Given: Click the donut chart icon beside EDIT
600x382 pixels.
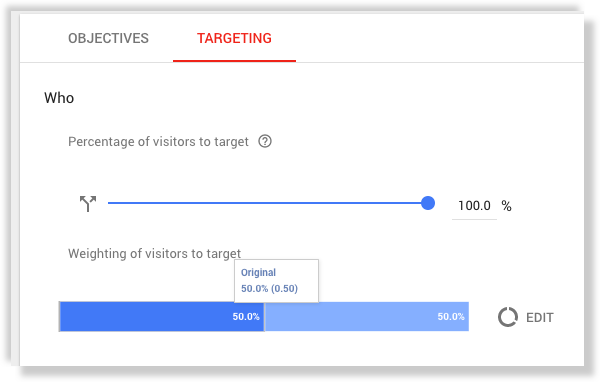Looking at the screenshot, I should [x=508, y=317].
